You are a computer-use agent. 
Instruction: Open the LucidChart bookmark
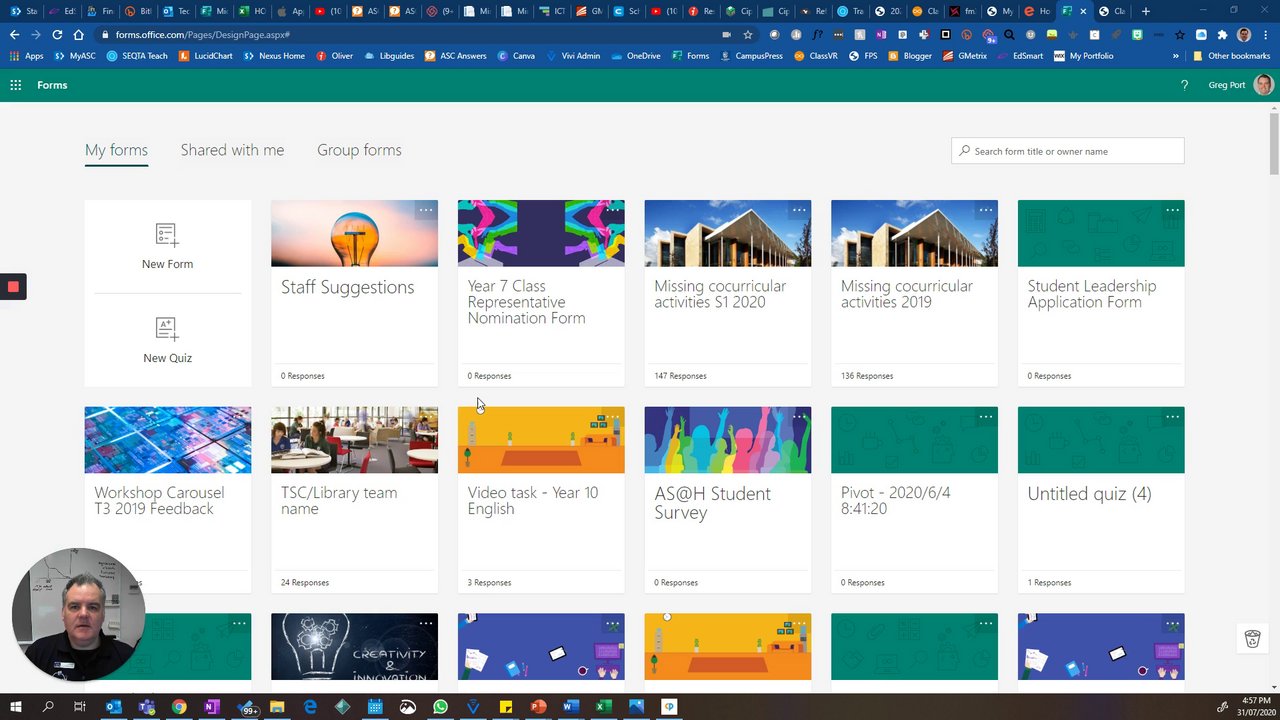pos(205,56)
